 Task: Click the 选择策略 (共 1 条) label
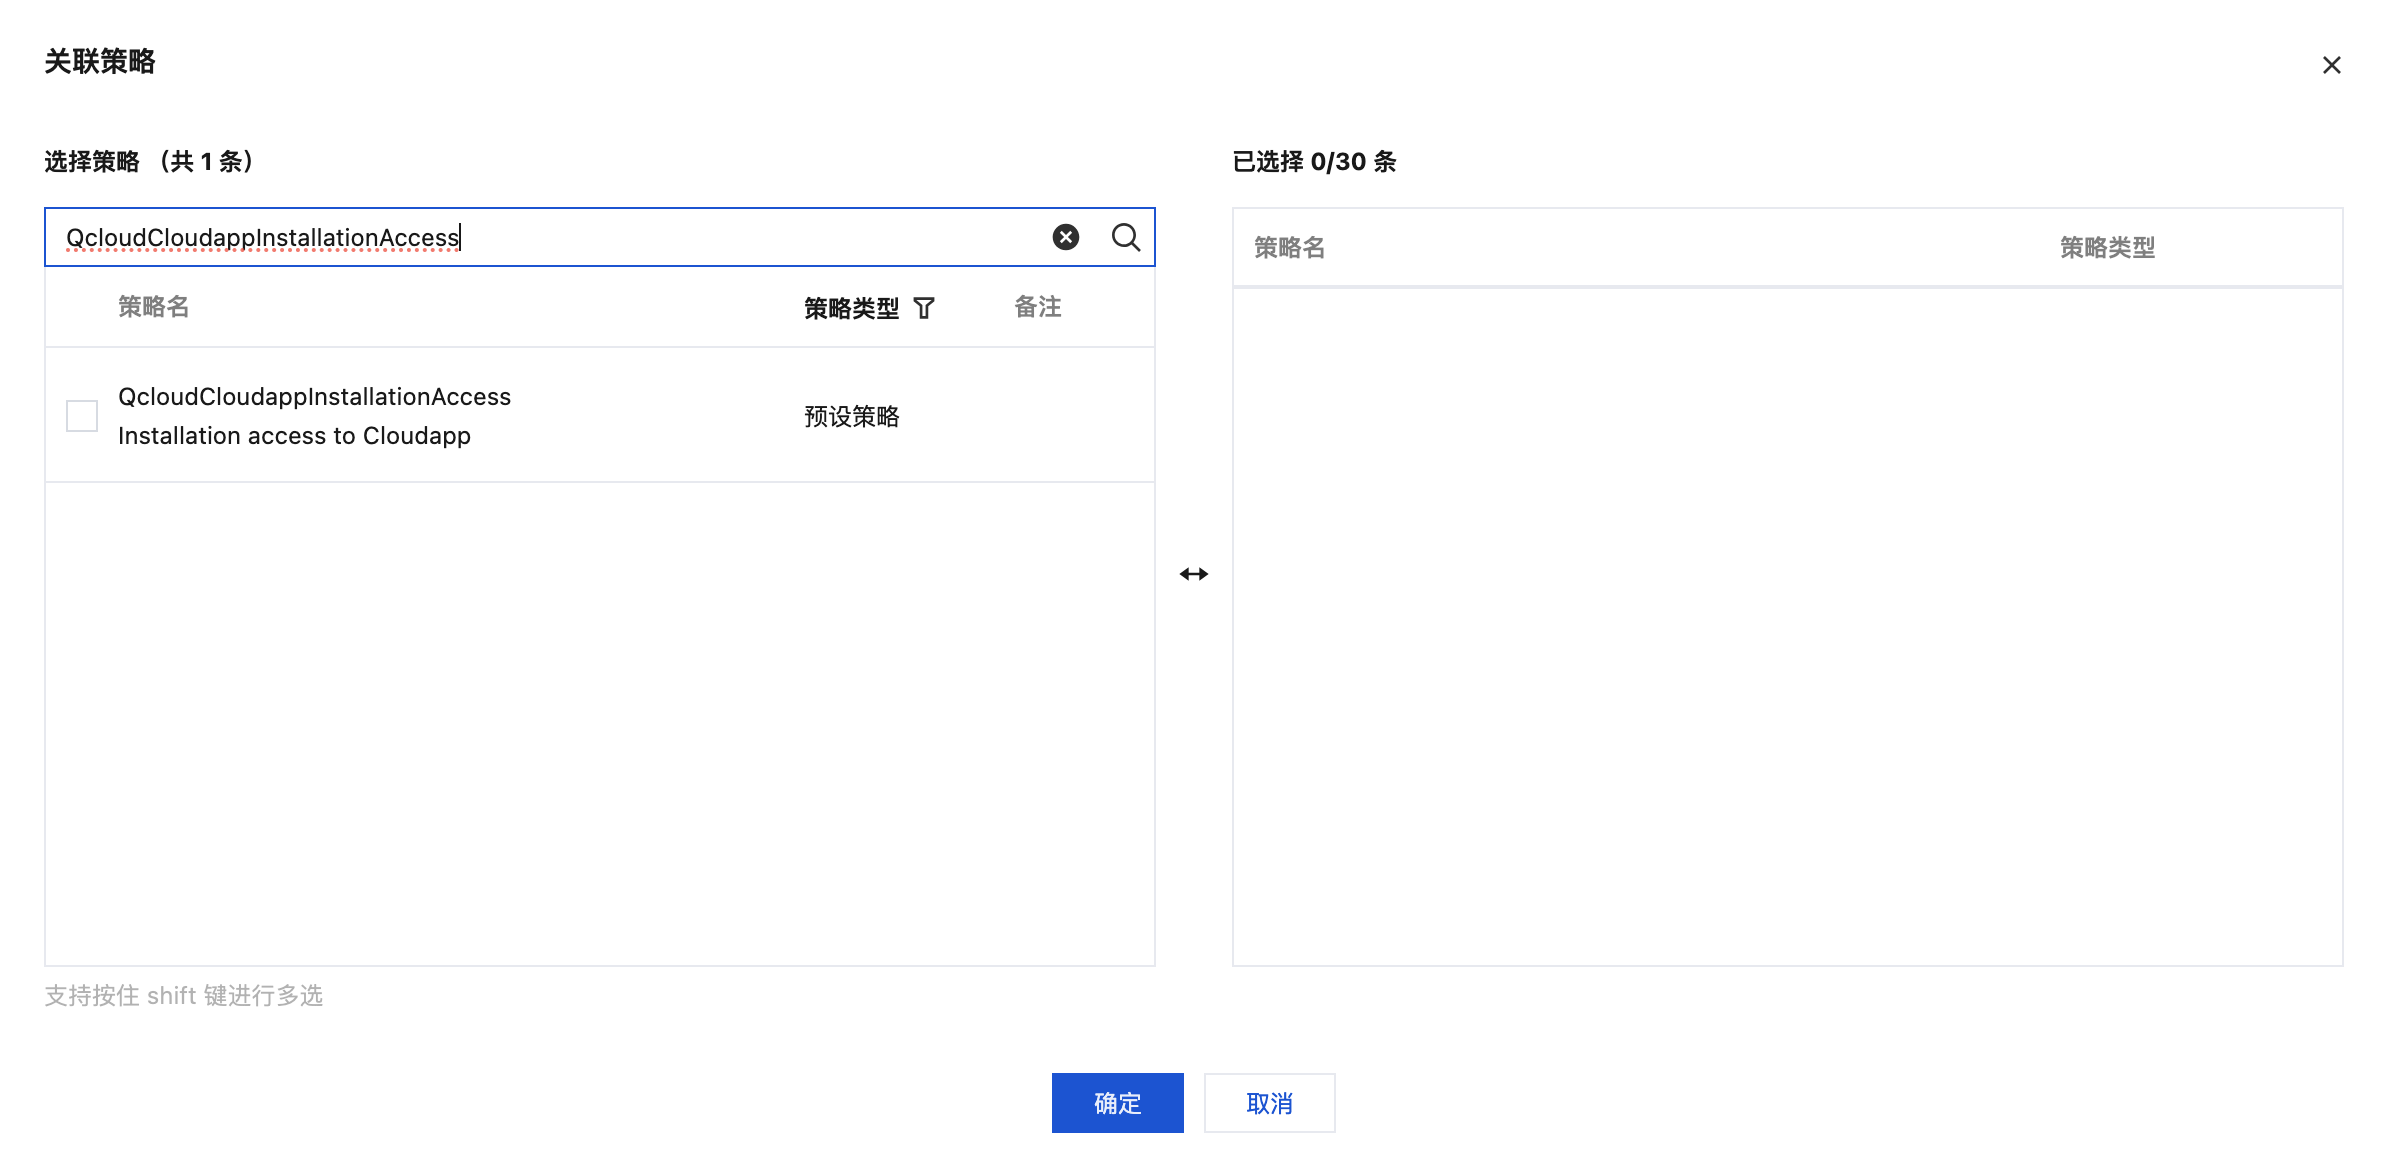(150, 162)
